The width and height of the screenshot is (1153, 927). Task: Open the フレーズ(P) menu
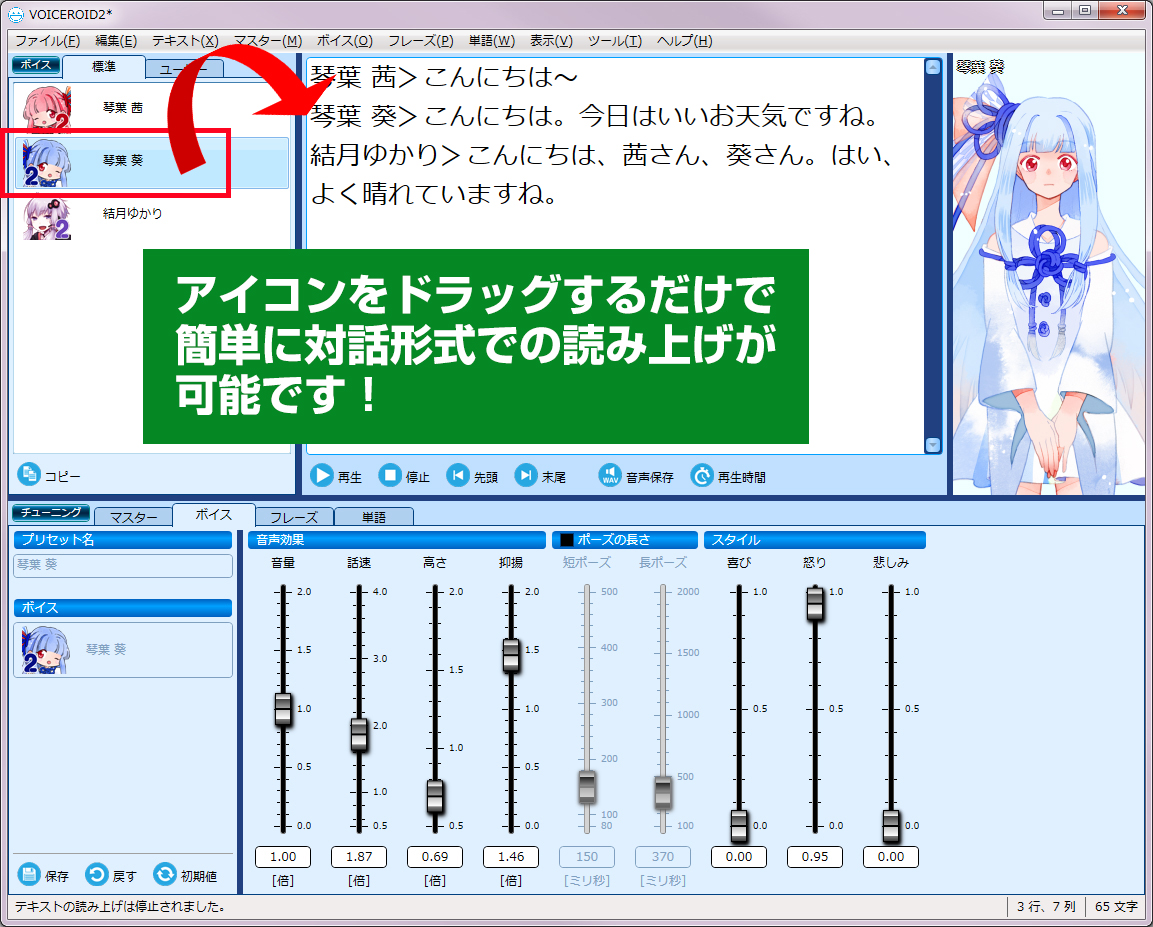click(420, 41)
